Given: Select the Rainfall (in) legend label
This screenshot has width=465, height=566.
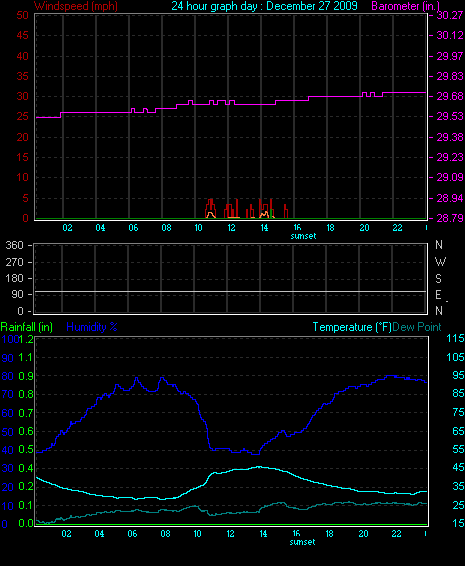Looking at the screenshot, I should (27, 327).
